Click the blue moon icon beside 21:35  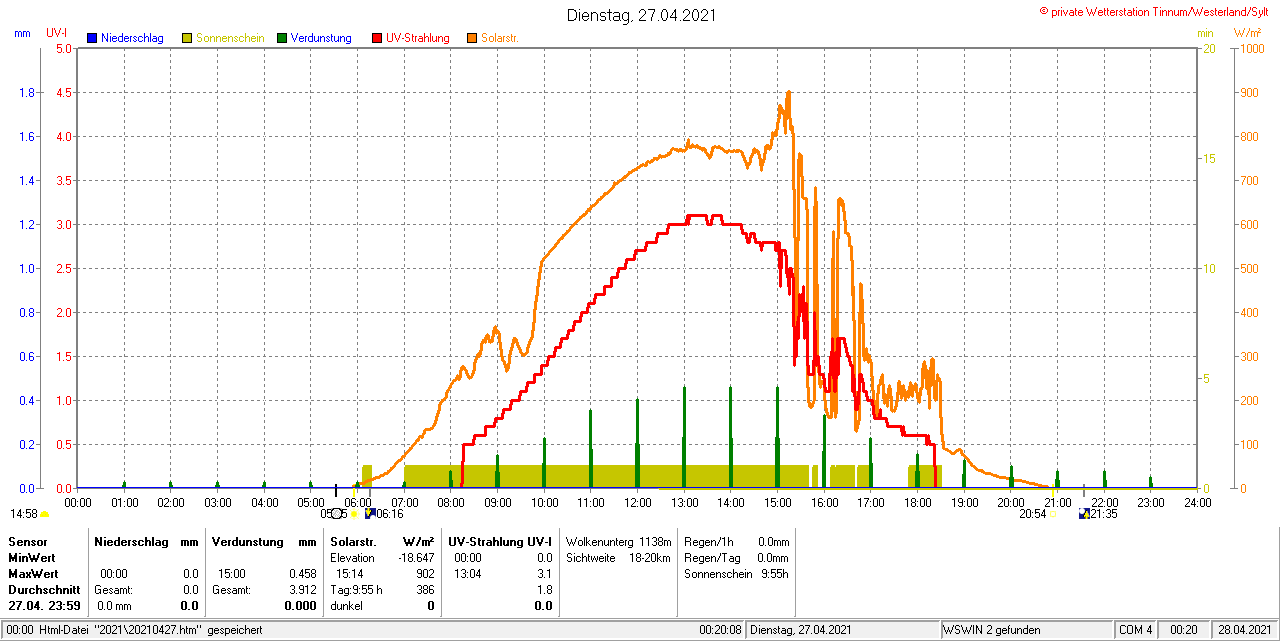coord(1083,514)
